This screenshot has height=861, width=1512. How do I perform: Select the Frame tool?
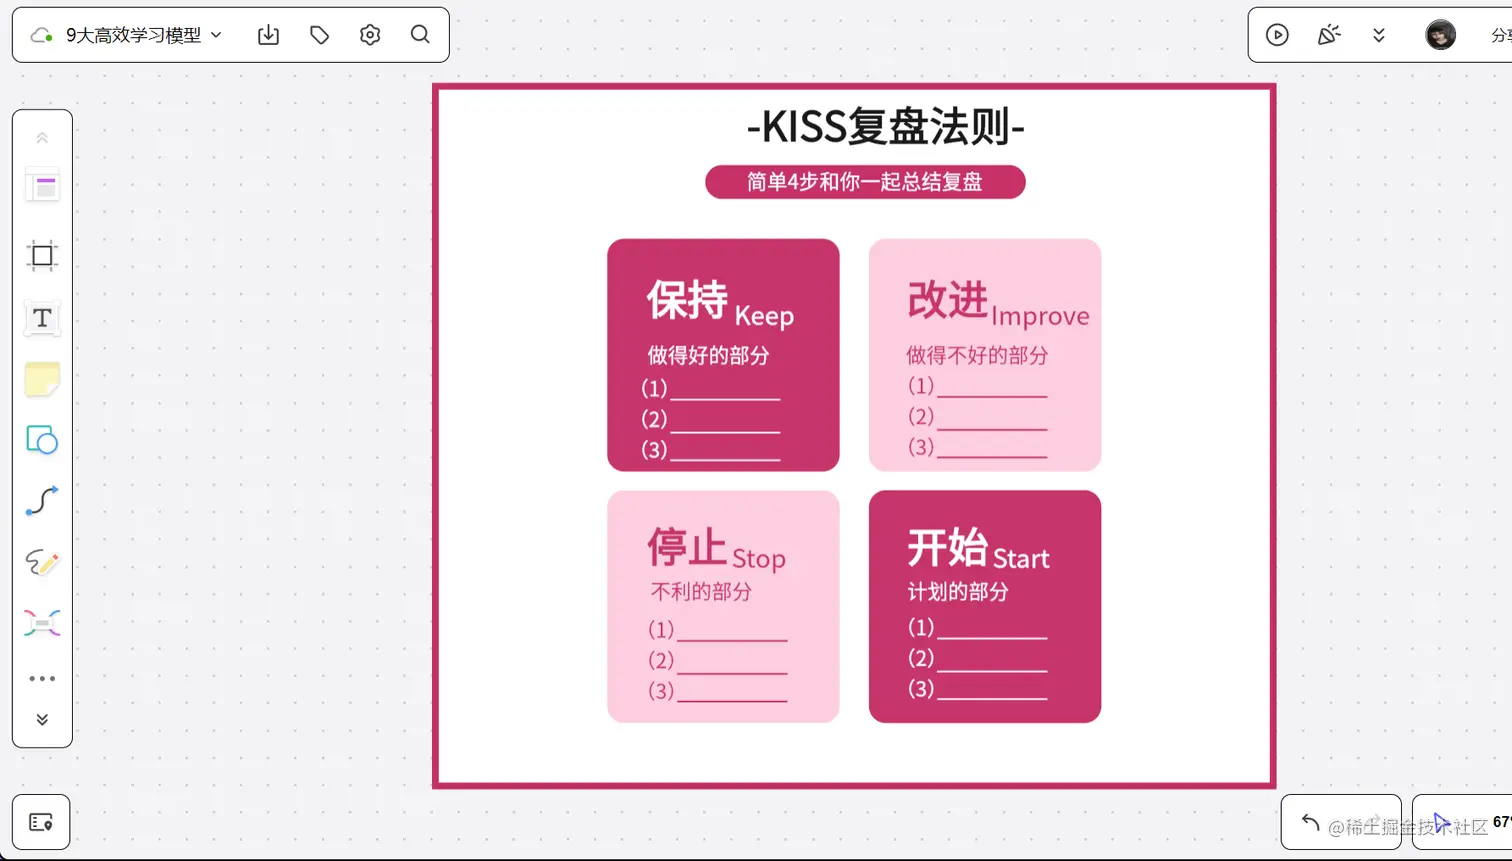42,254
